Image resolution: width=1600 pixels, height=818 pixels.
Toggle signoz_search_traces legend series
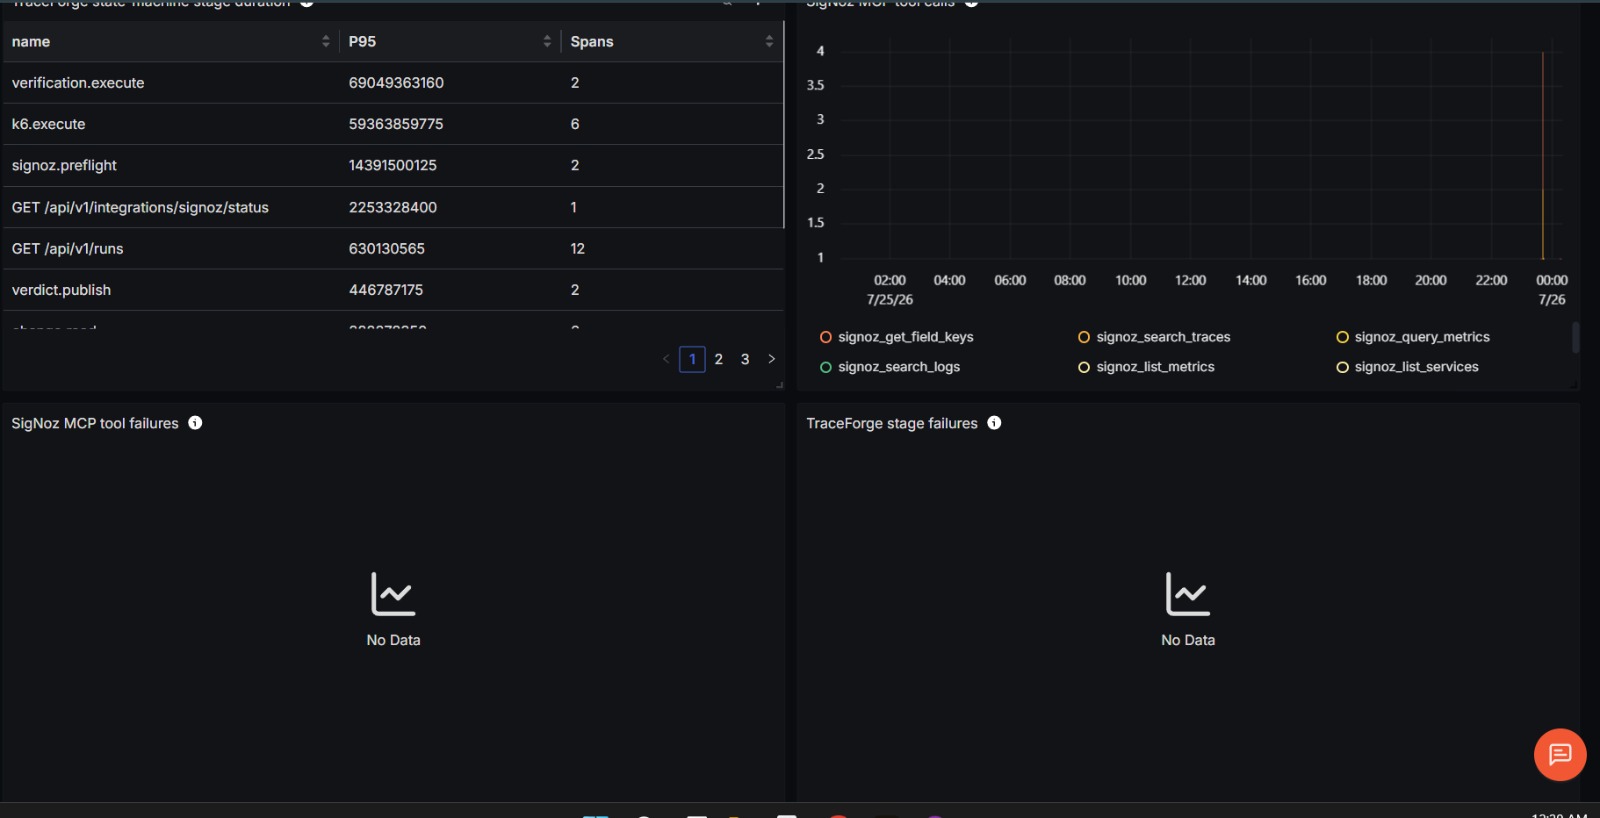tap(1154, 337)
